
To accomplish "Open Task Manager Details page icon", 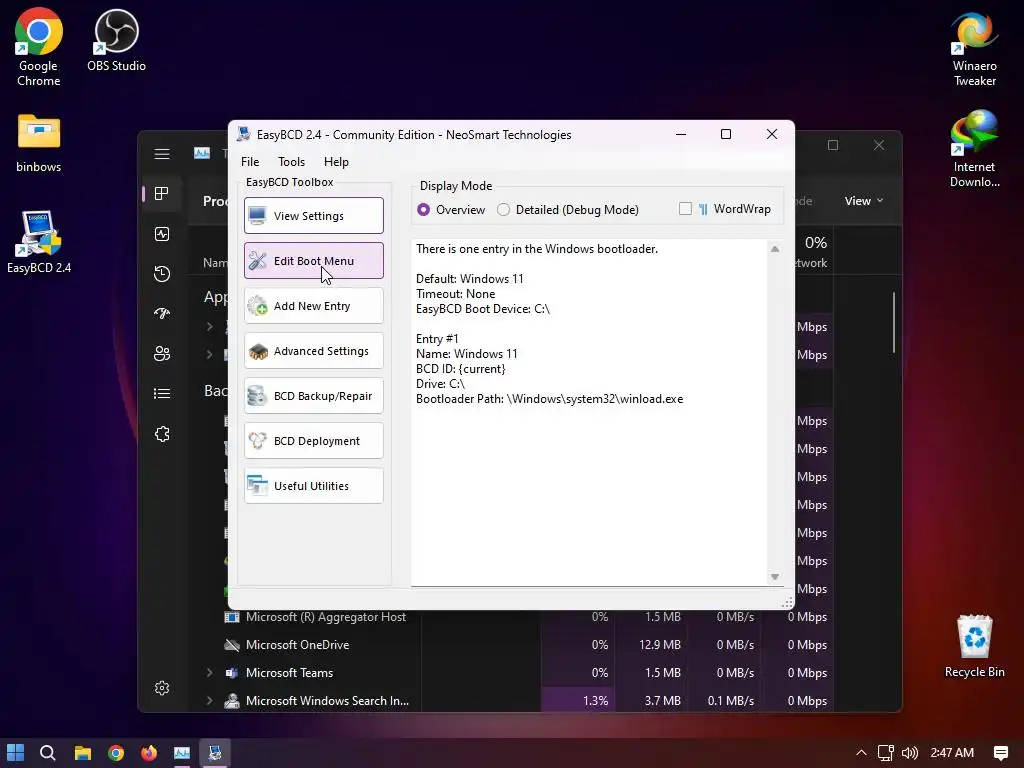I will 162,394.
